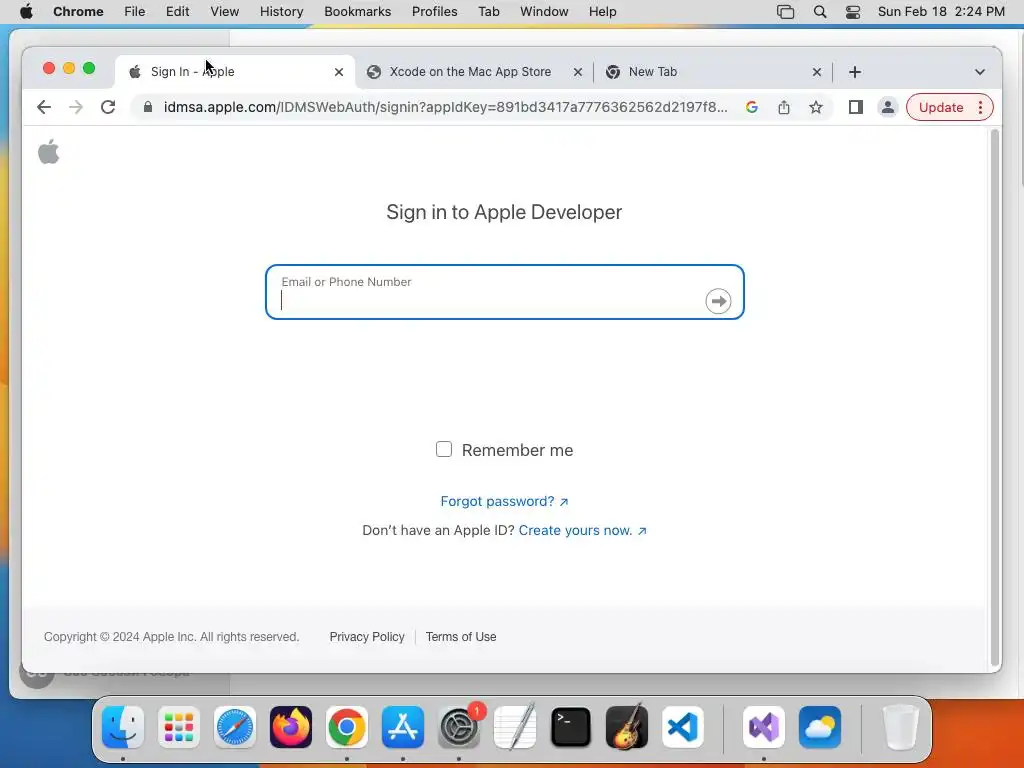Open the Edit menu

(177, 12)
